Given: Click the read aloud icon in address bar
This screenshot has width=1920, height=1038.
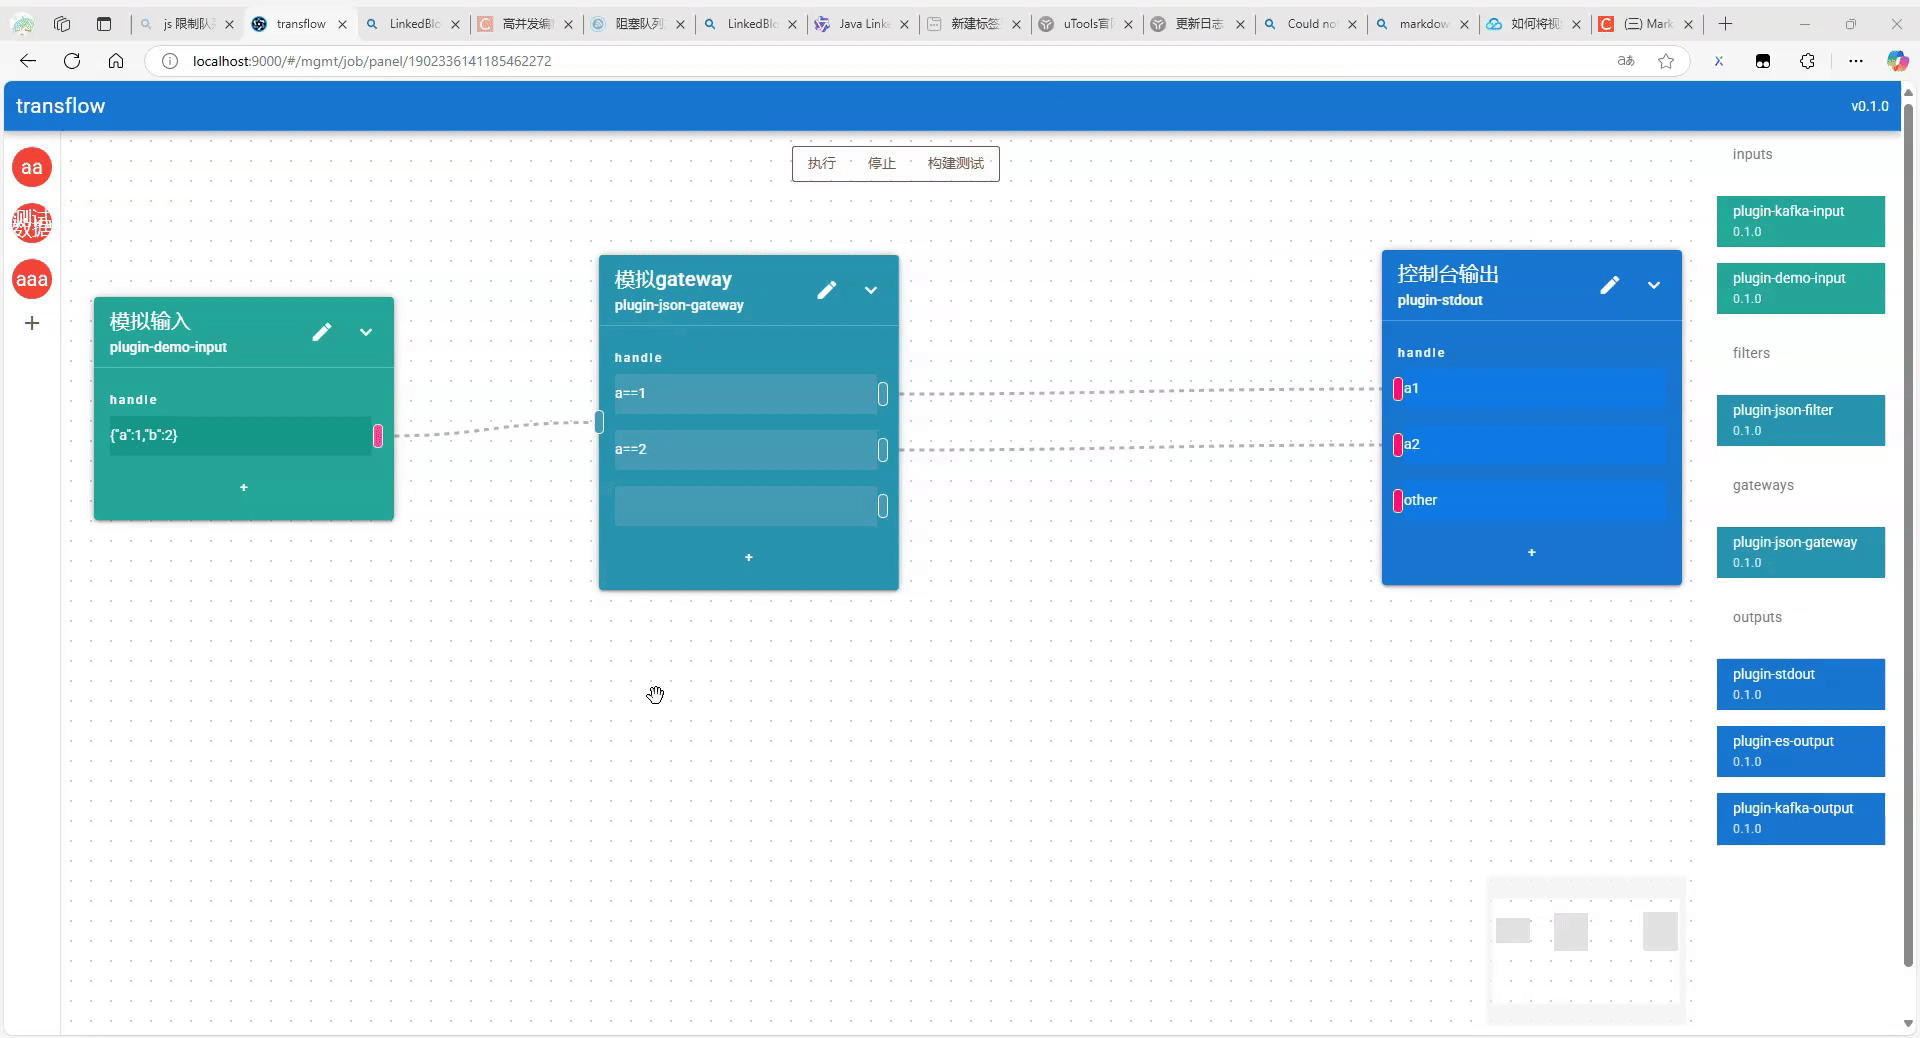Looking at the screenshot, I should [1626, 61].
